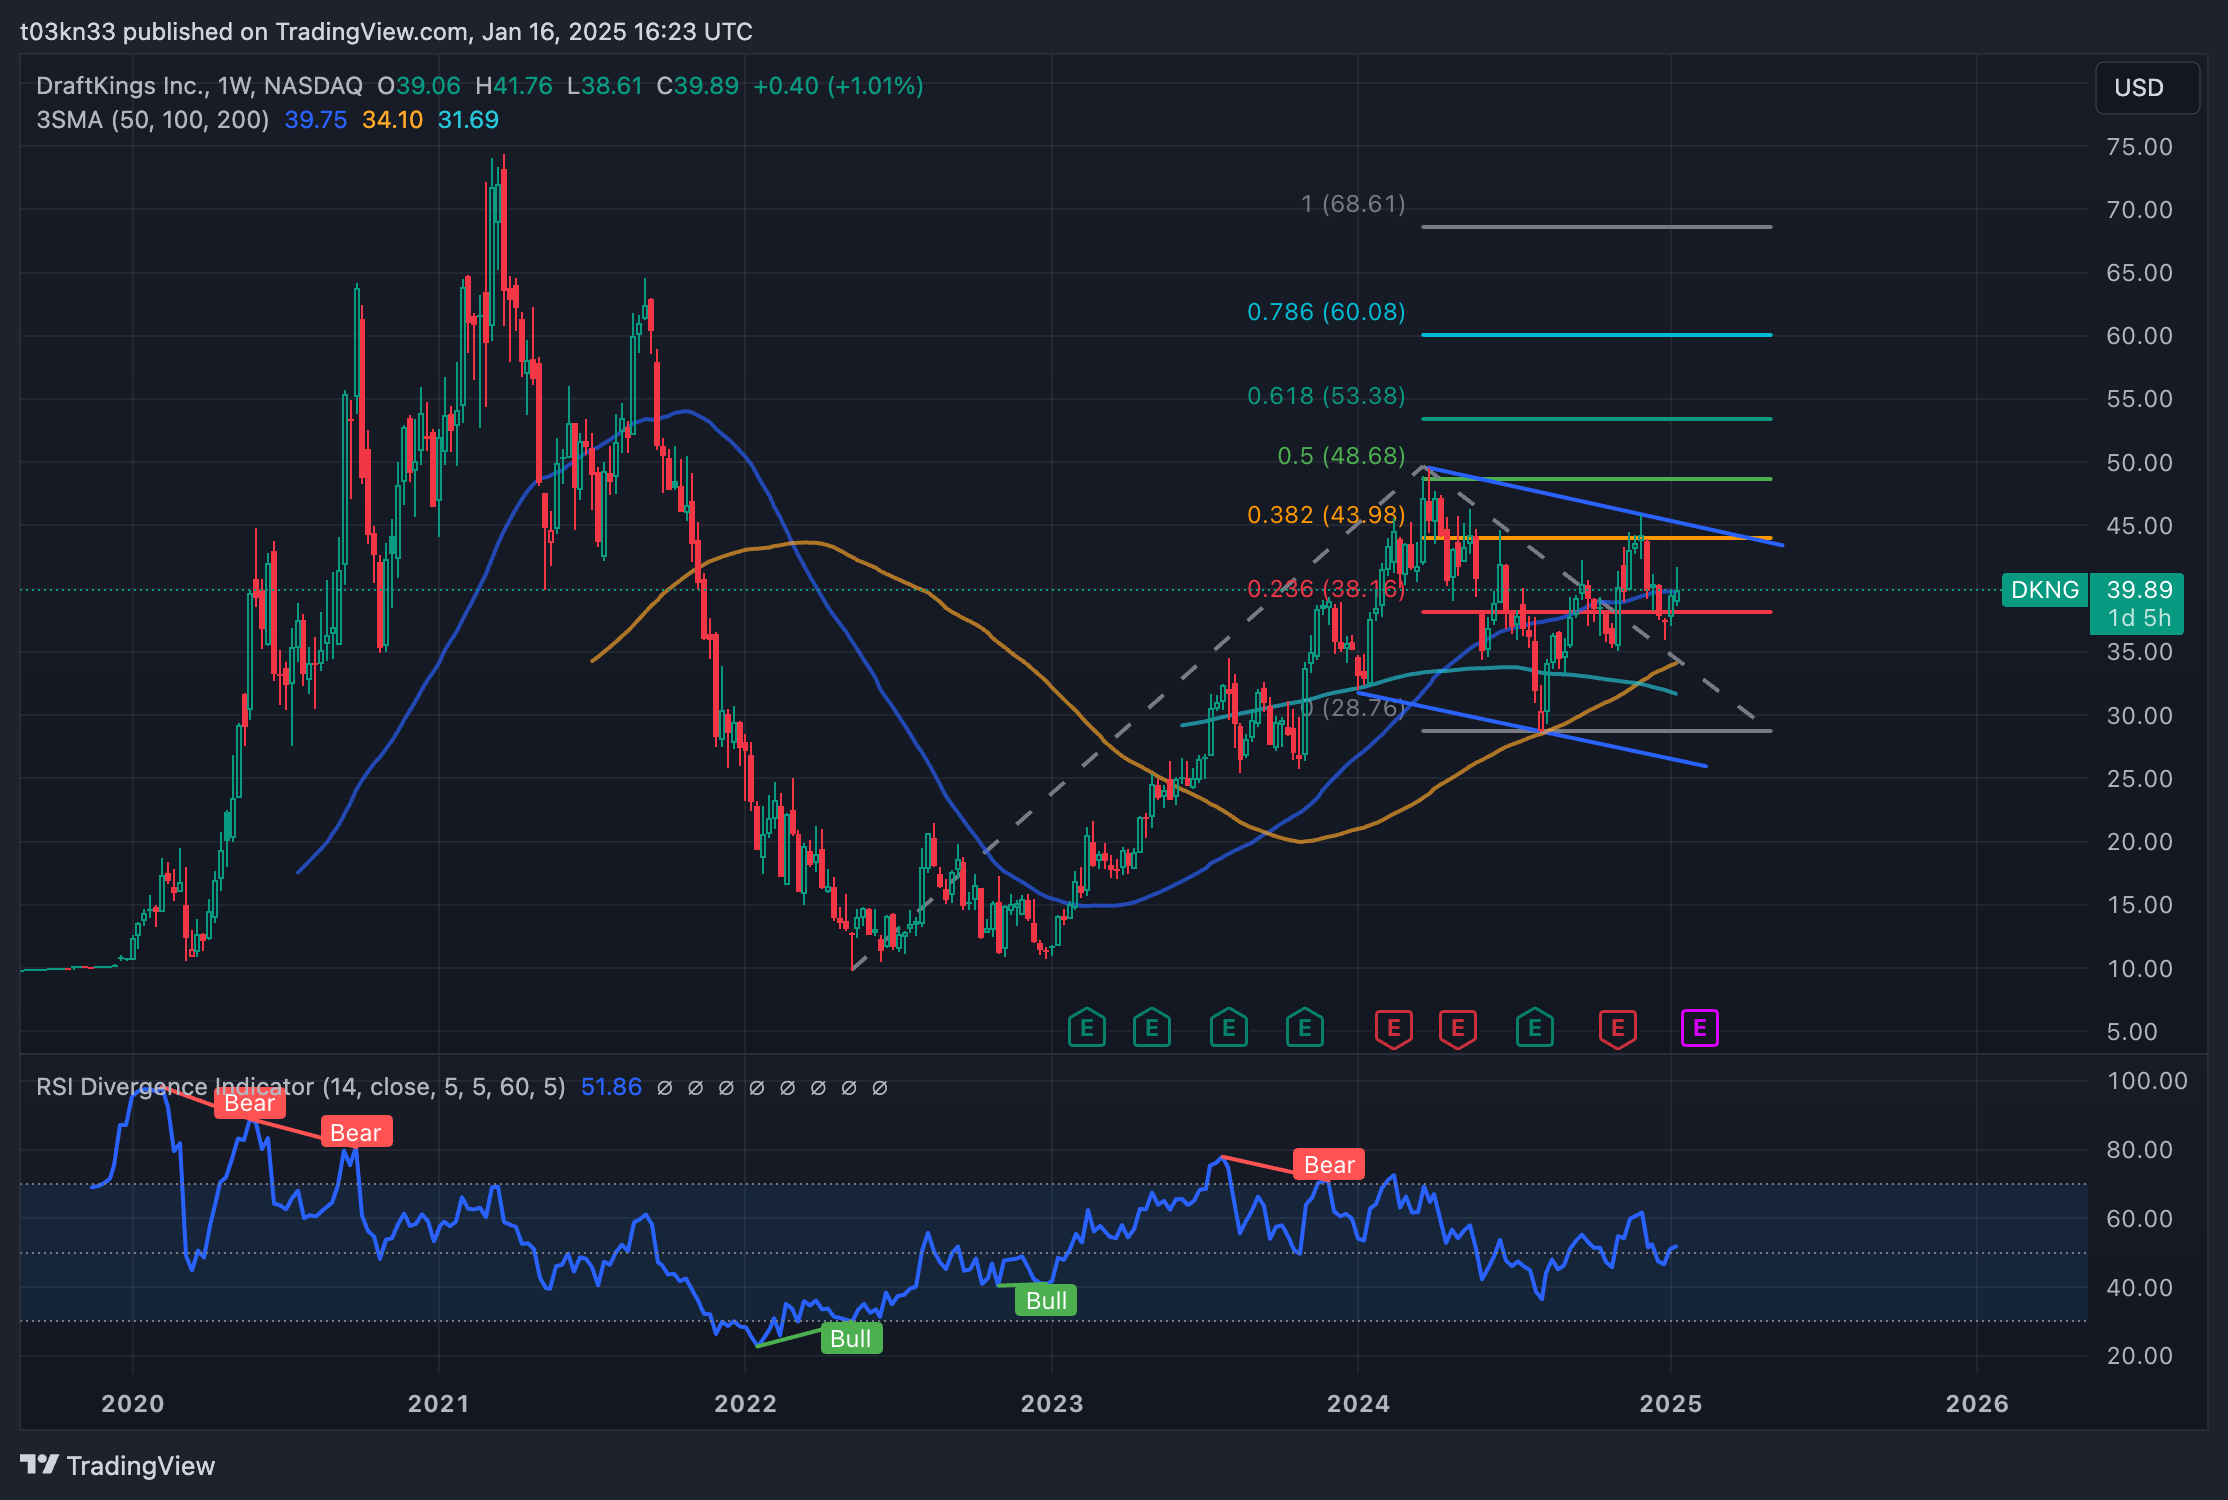Click the open value O39.06
The image size is (2228, 1500).
[419, 86]
